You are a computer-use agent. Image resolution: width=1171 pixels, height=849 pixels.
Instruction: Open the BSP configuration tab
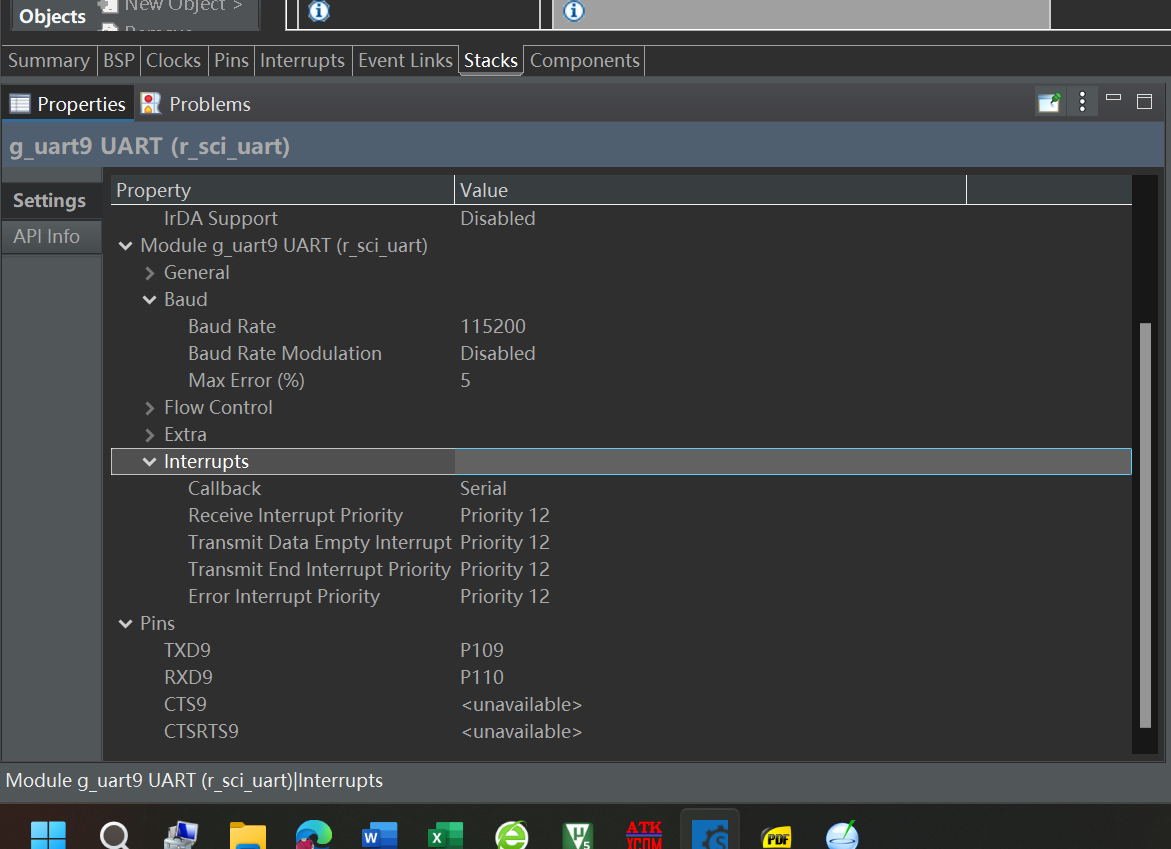pos(119,60)
